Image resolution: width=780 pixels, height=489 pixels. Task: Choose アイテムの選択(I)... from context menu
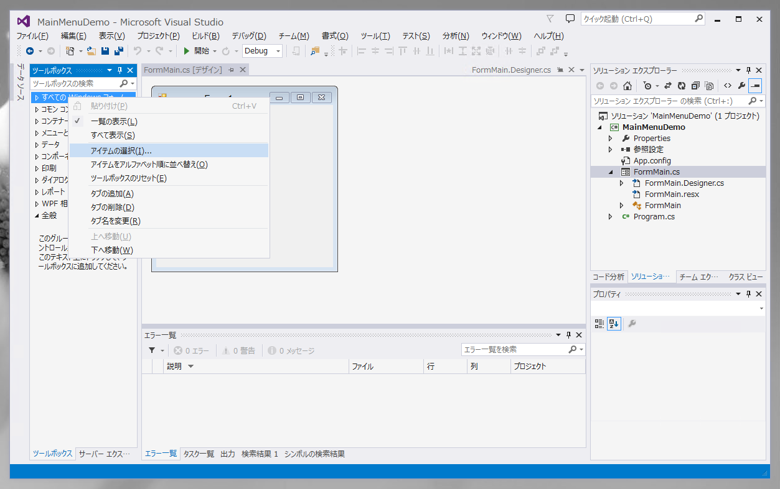click(x=169, y=151)
